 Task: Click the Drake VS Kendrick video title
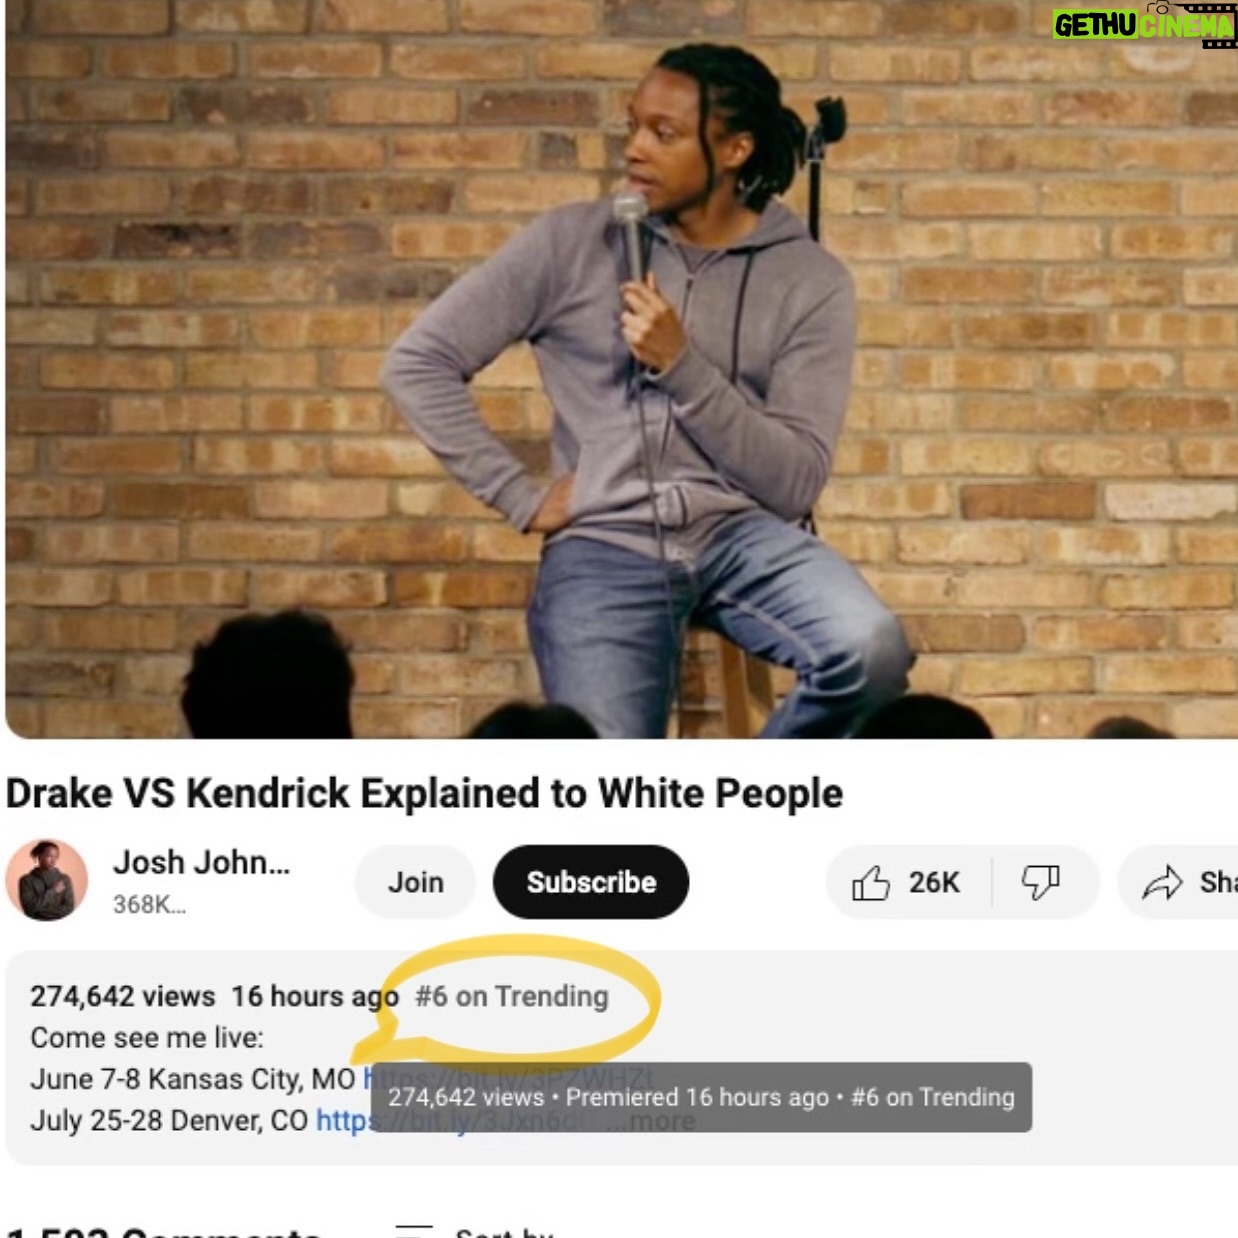pyautogui.click(x=424, y=794)
